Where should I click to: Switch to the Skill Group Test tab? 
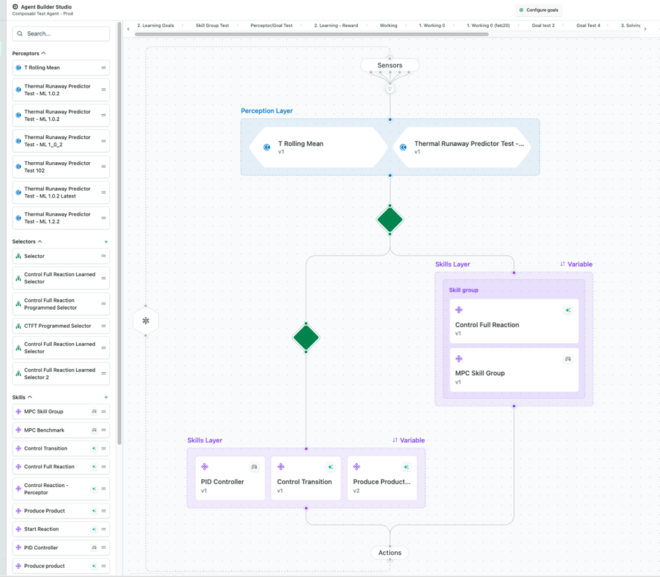click(211, 25)
